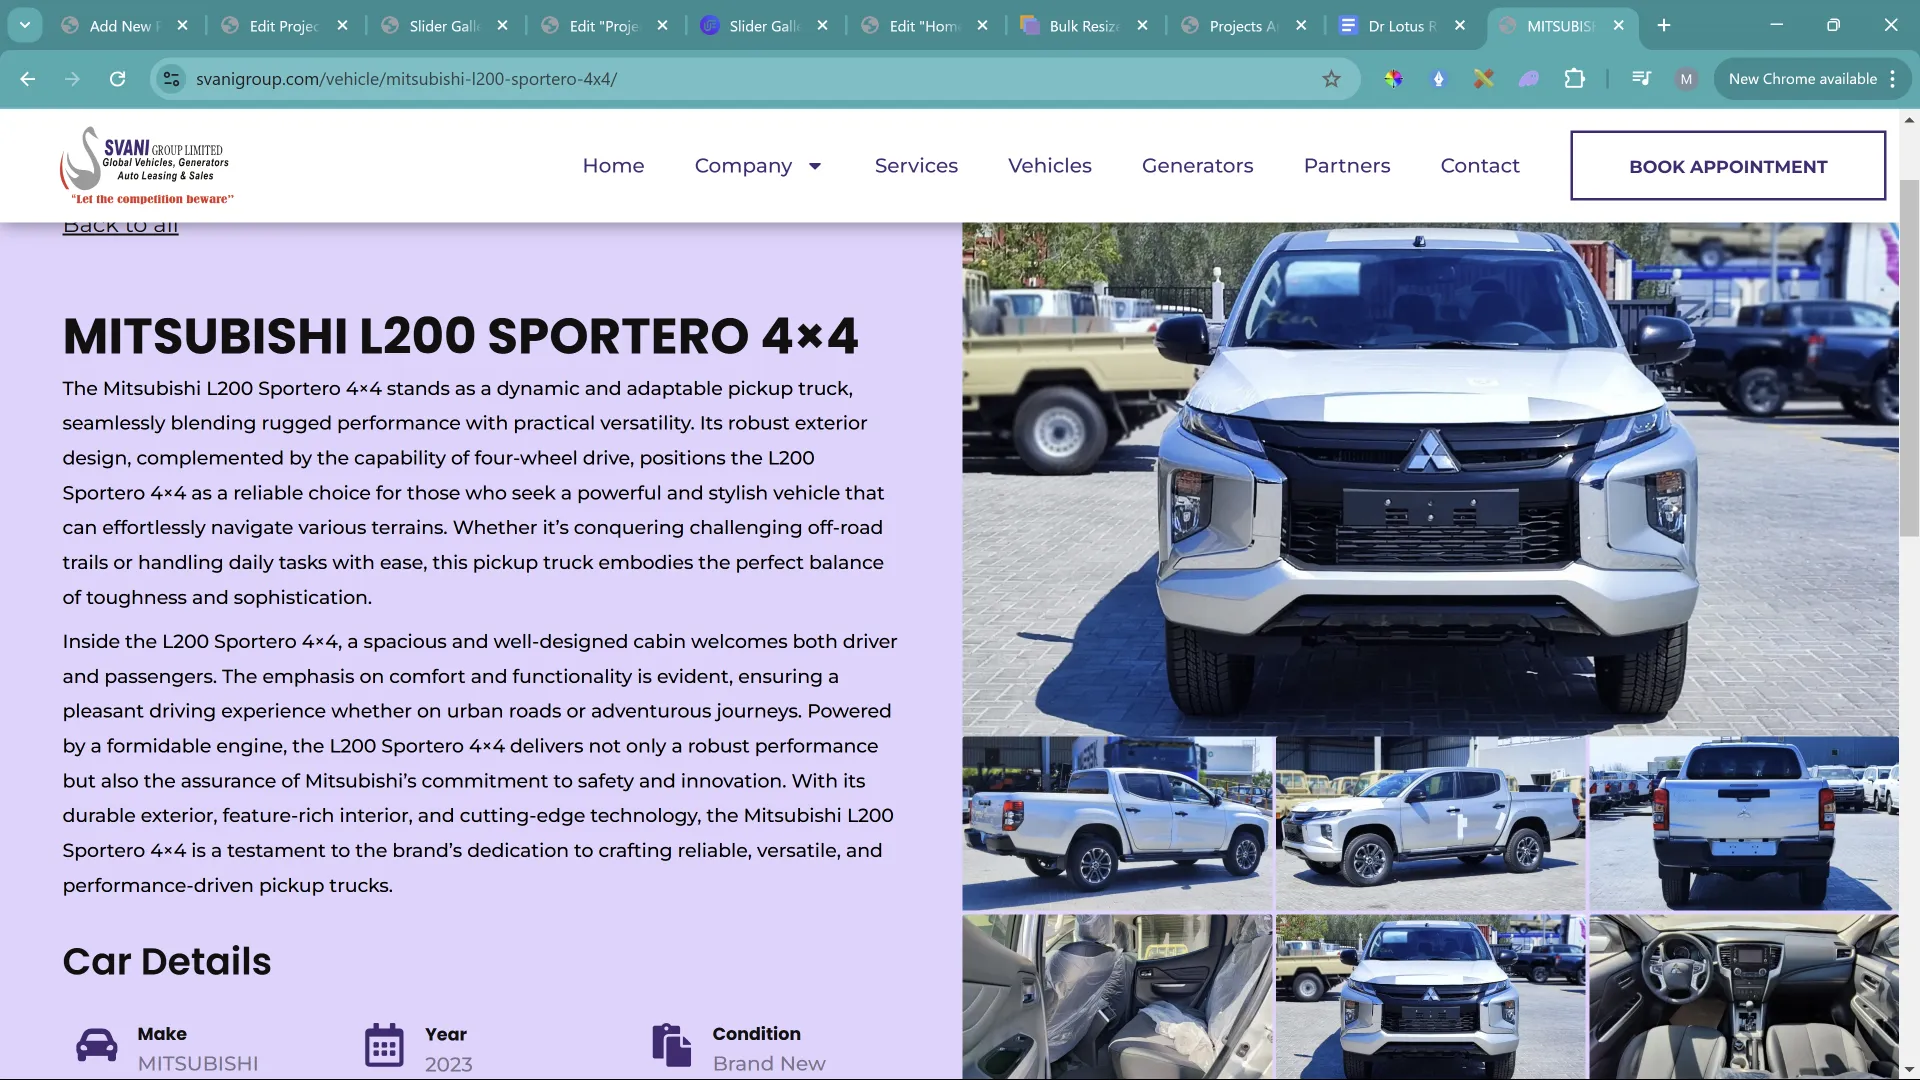Go back to the previous page
Screen dimensions: 1920x1080
click(28, 79)
